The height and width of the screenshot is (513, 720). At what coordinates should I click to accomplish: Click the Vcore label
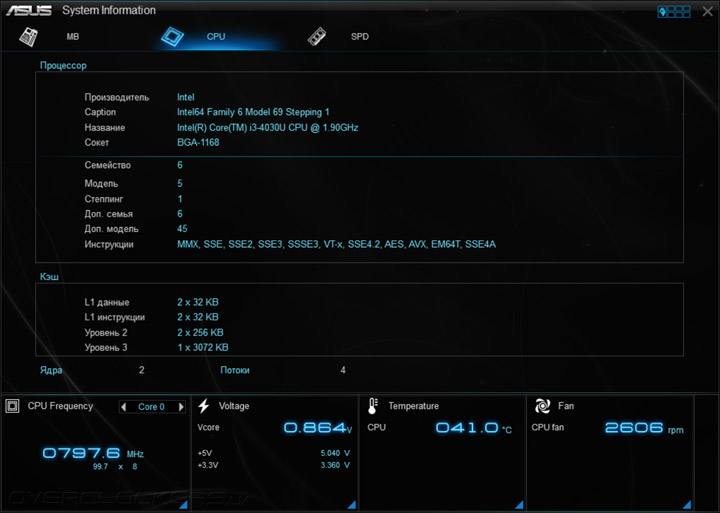(x=208, y=428)
